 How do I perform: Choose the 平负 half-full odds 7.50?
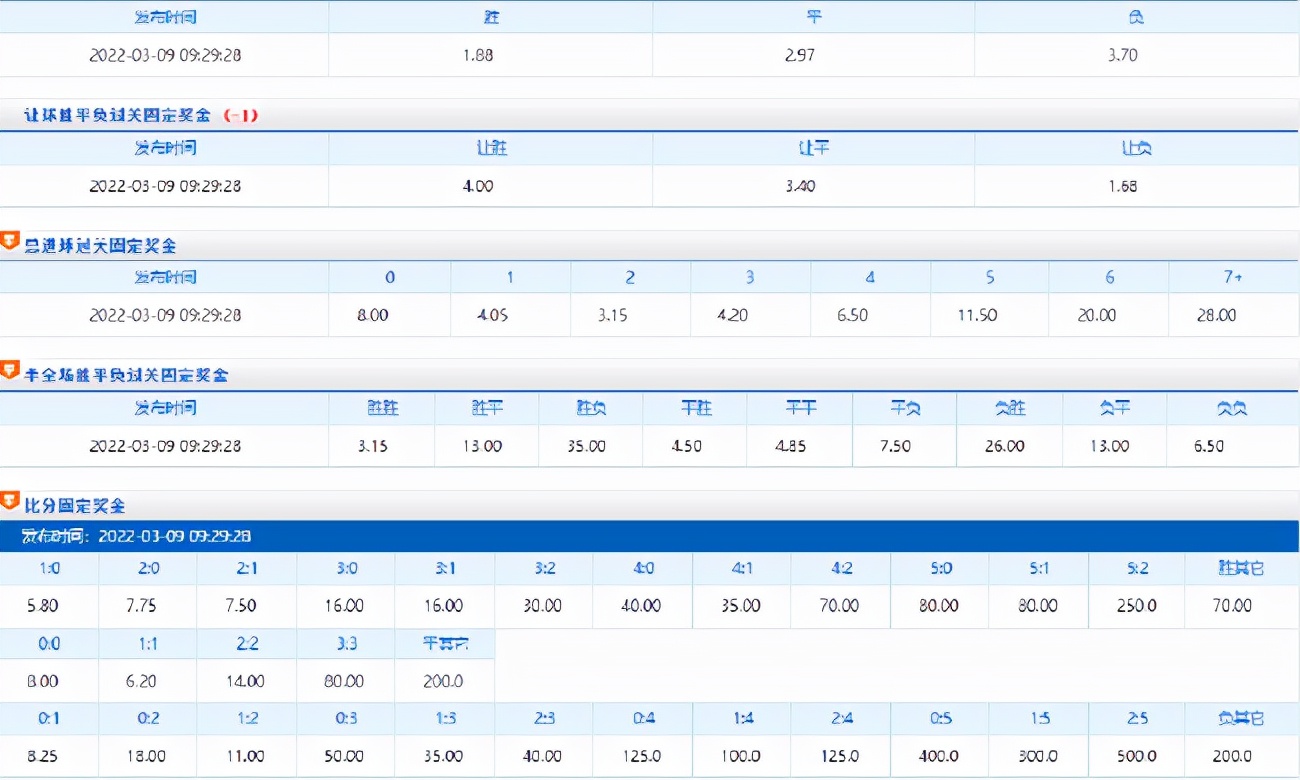click(895, 446)
